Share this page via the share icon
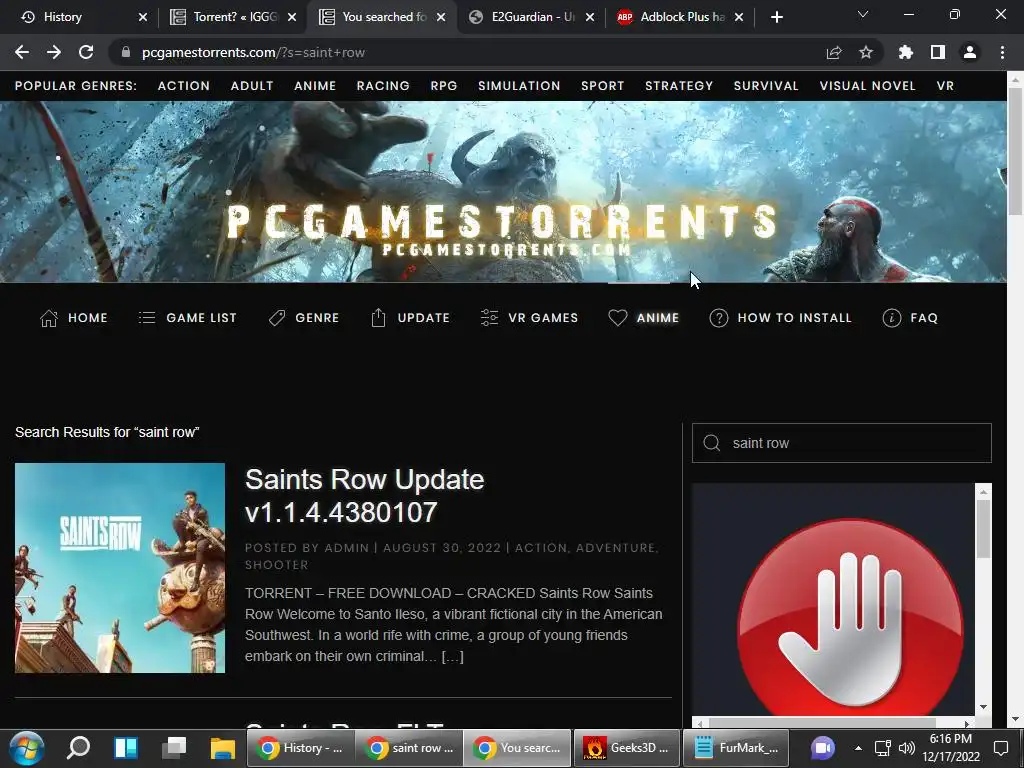1024x768 pixels. click(x=834, y=52)
